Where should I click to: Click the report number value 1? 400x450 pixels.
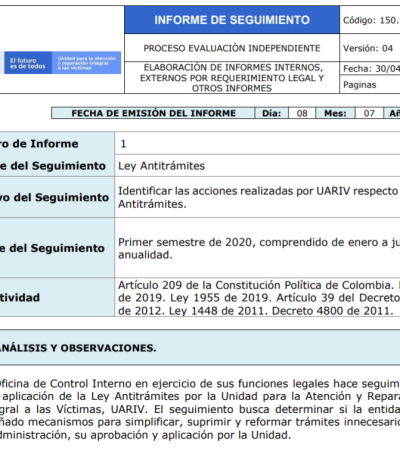123,144
